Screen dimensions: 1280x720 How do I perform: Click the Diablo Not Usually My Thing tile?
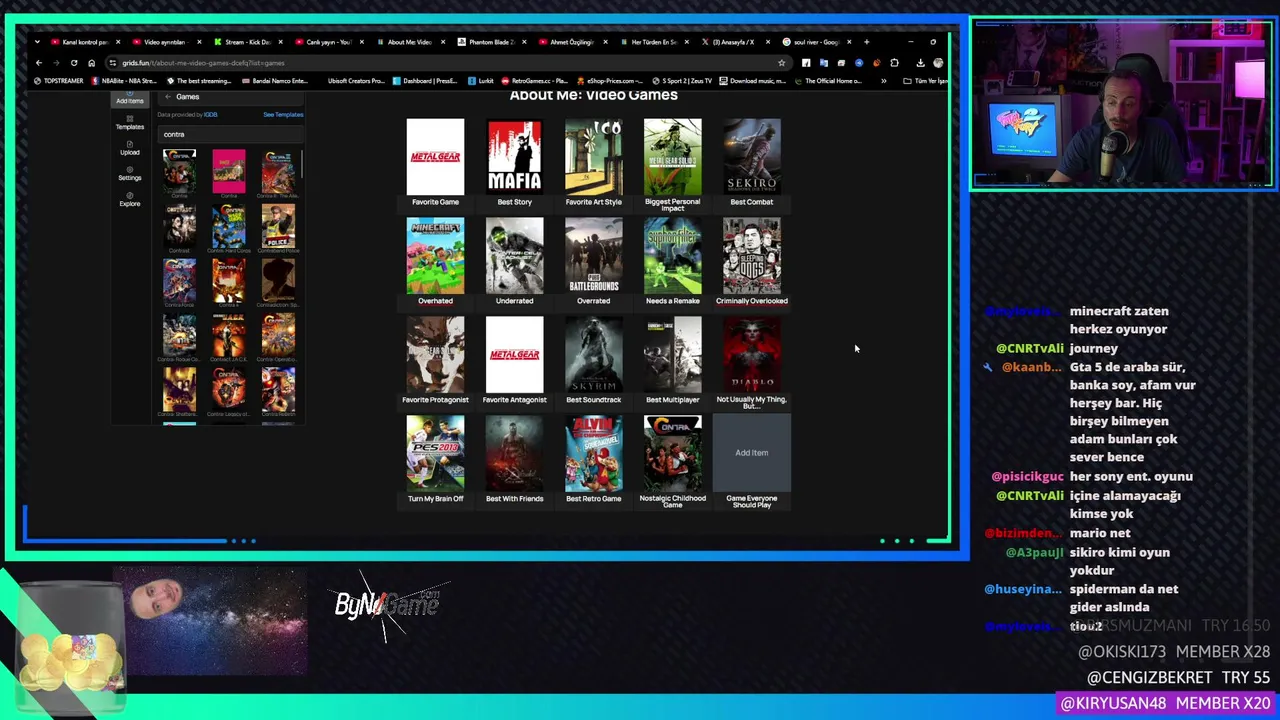(752, 355)
